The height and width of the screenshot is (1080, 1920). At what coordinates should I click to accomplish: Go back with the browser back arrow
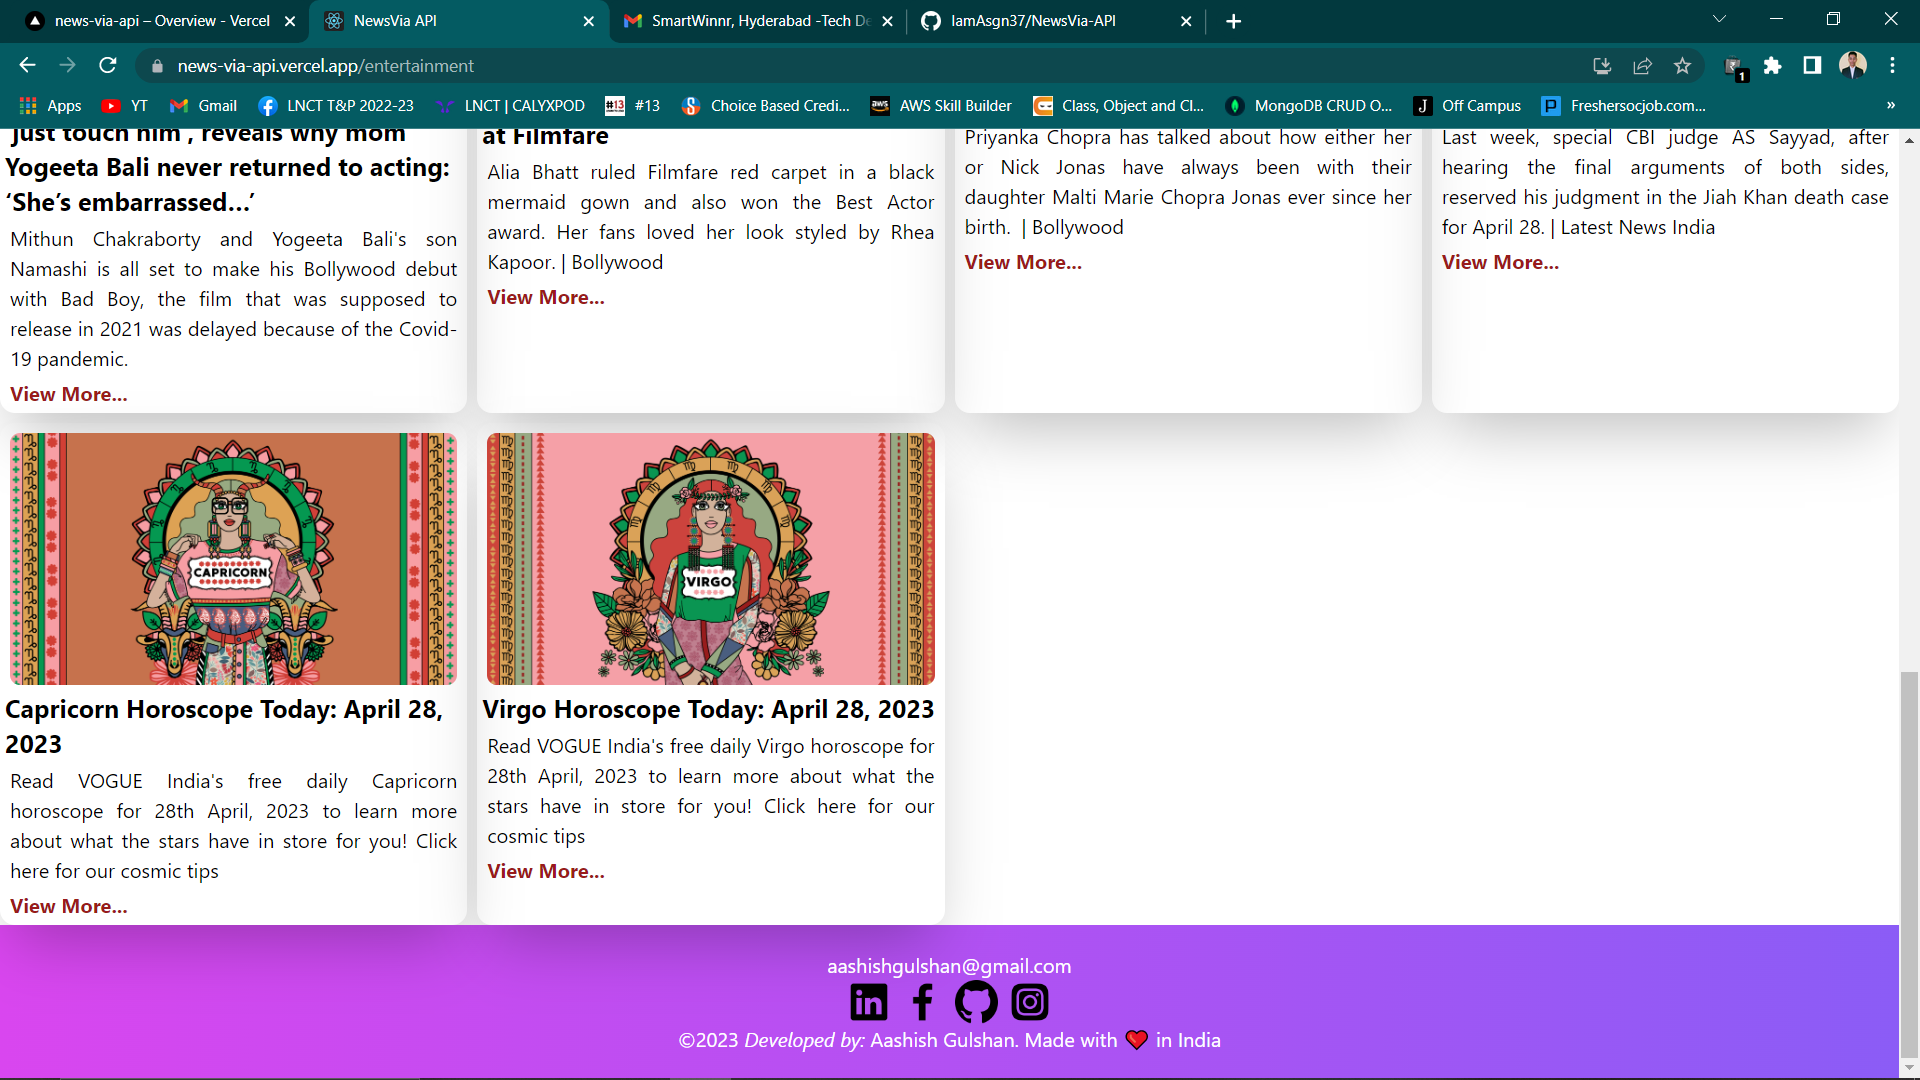[x=27, y=66]
